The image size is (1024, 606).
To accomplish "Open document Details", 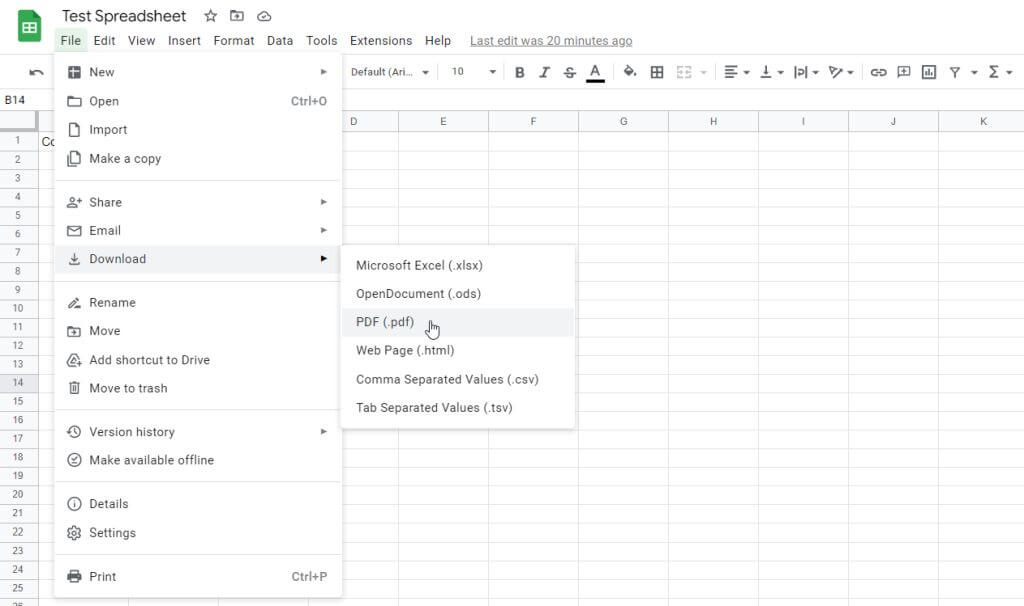I will coord(198,503).
